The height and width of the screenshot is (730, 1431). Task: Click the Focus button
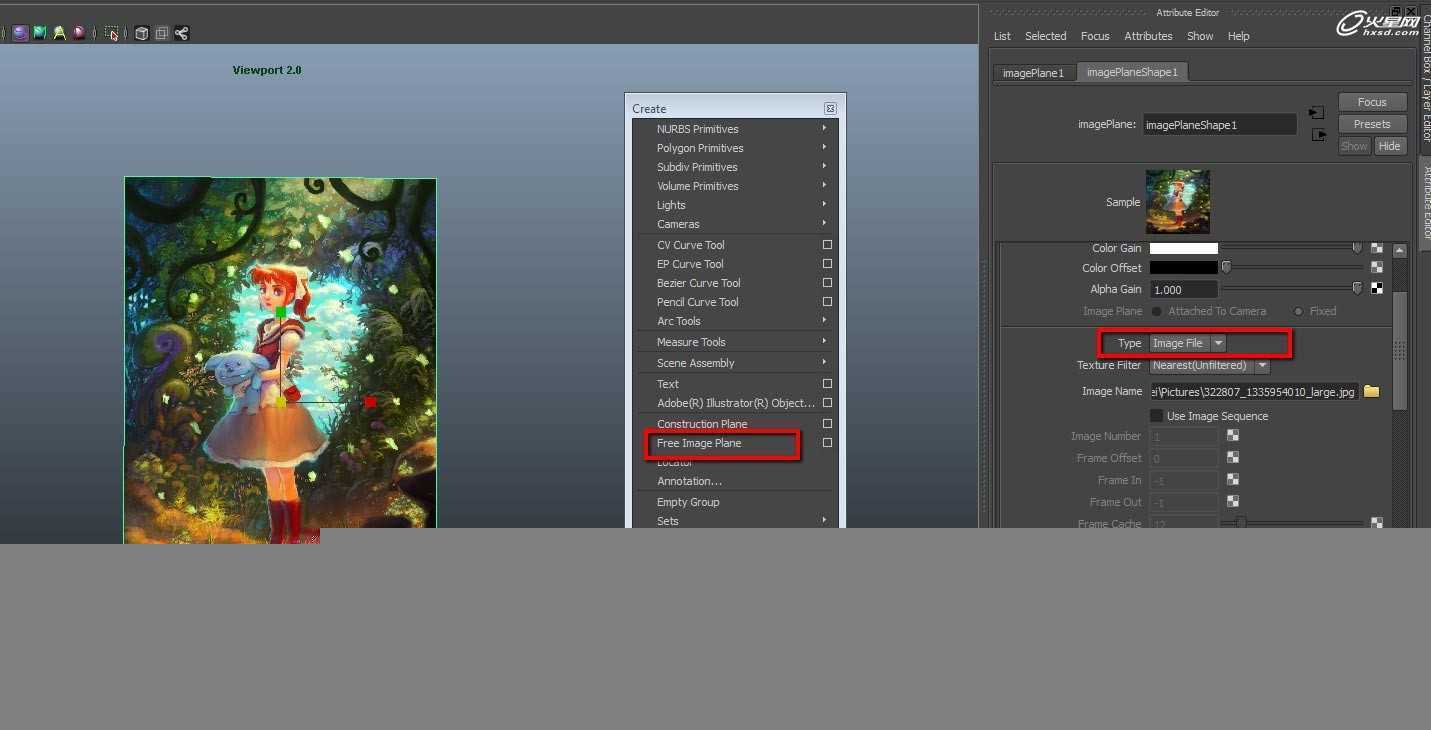coord(1372,102)
